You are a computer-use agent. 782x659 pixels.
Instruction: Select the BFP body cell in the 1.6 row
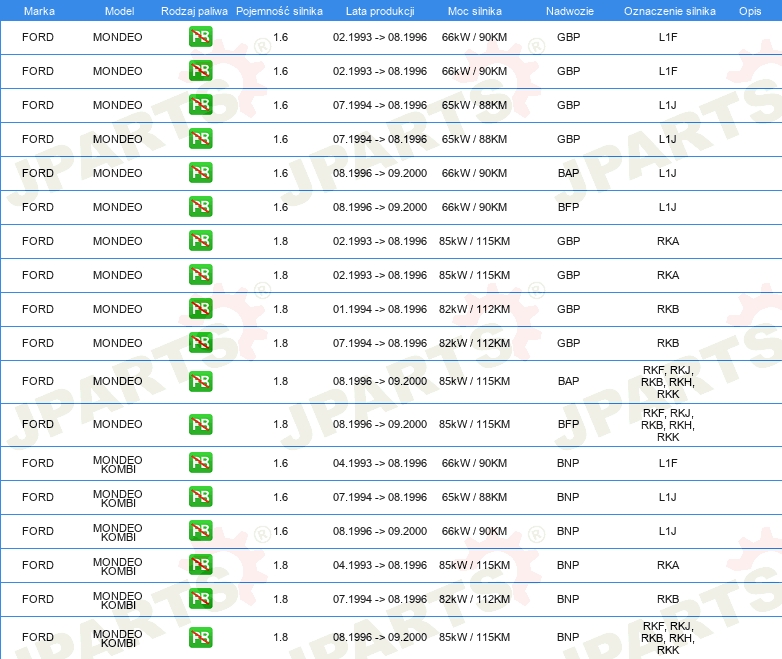569,207
